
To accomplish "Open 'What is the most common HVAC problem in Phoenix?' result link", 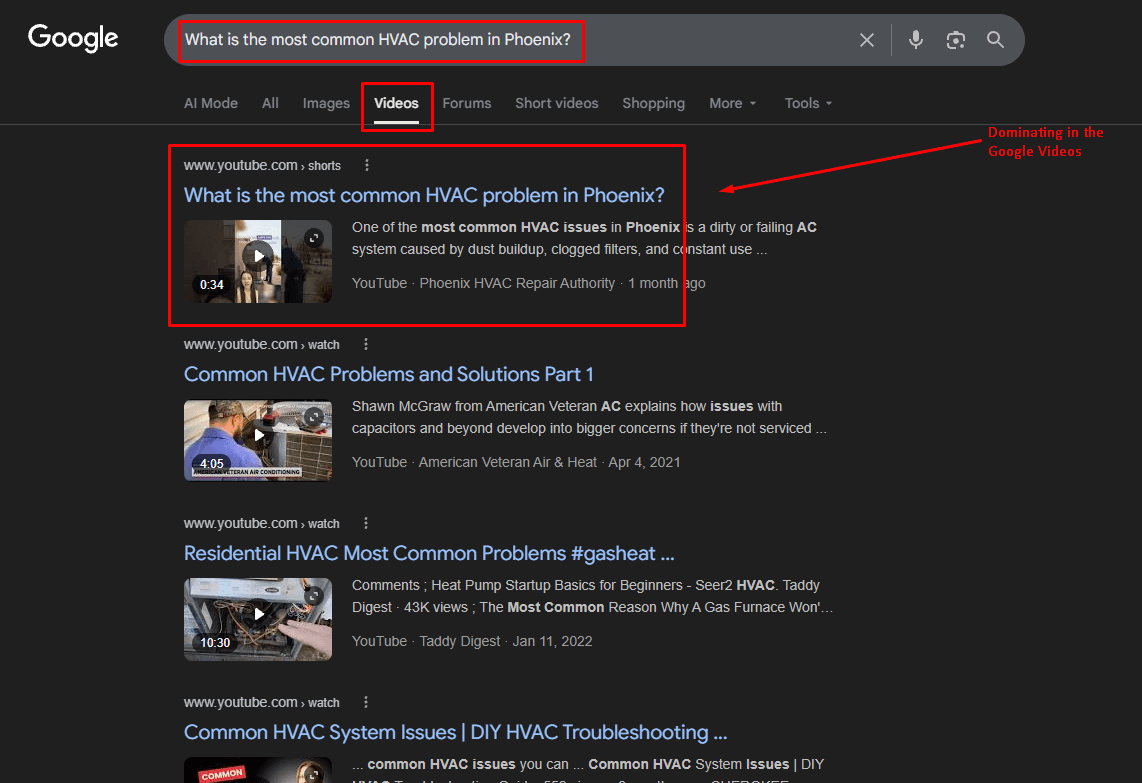I will coord(424,195).
